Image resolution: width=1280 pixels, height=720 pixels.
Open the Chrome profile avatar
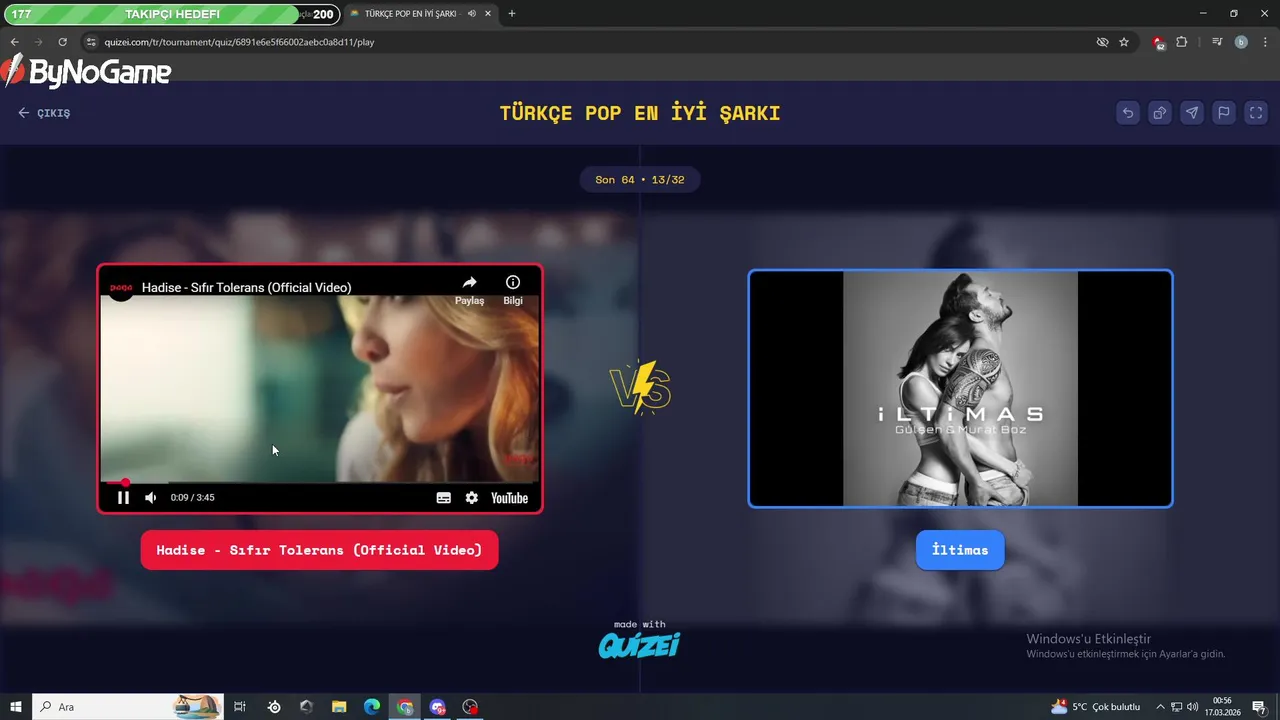[x=1241, y=42]
